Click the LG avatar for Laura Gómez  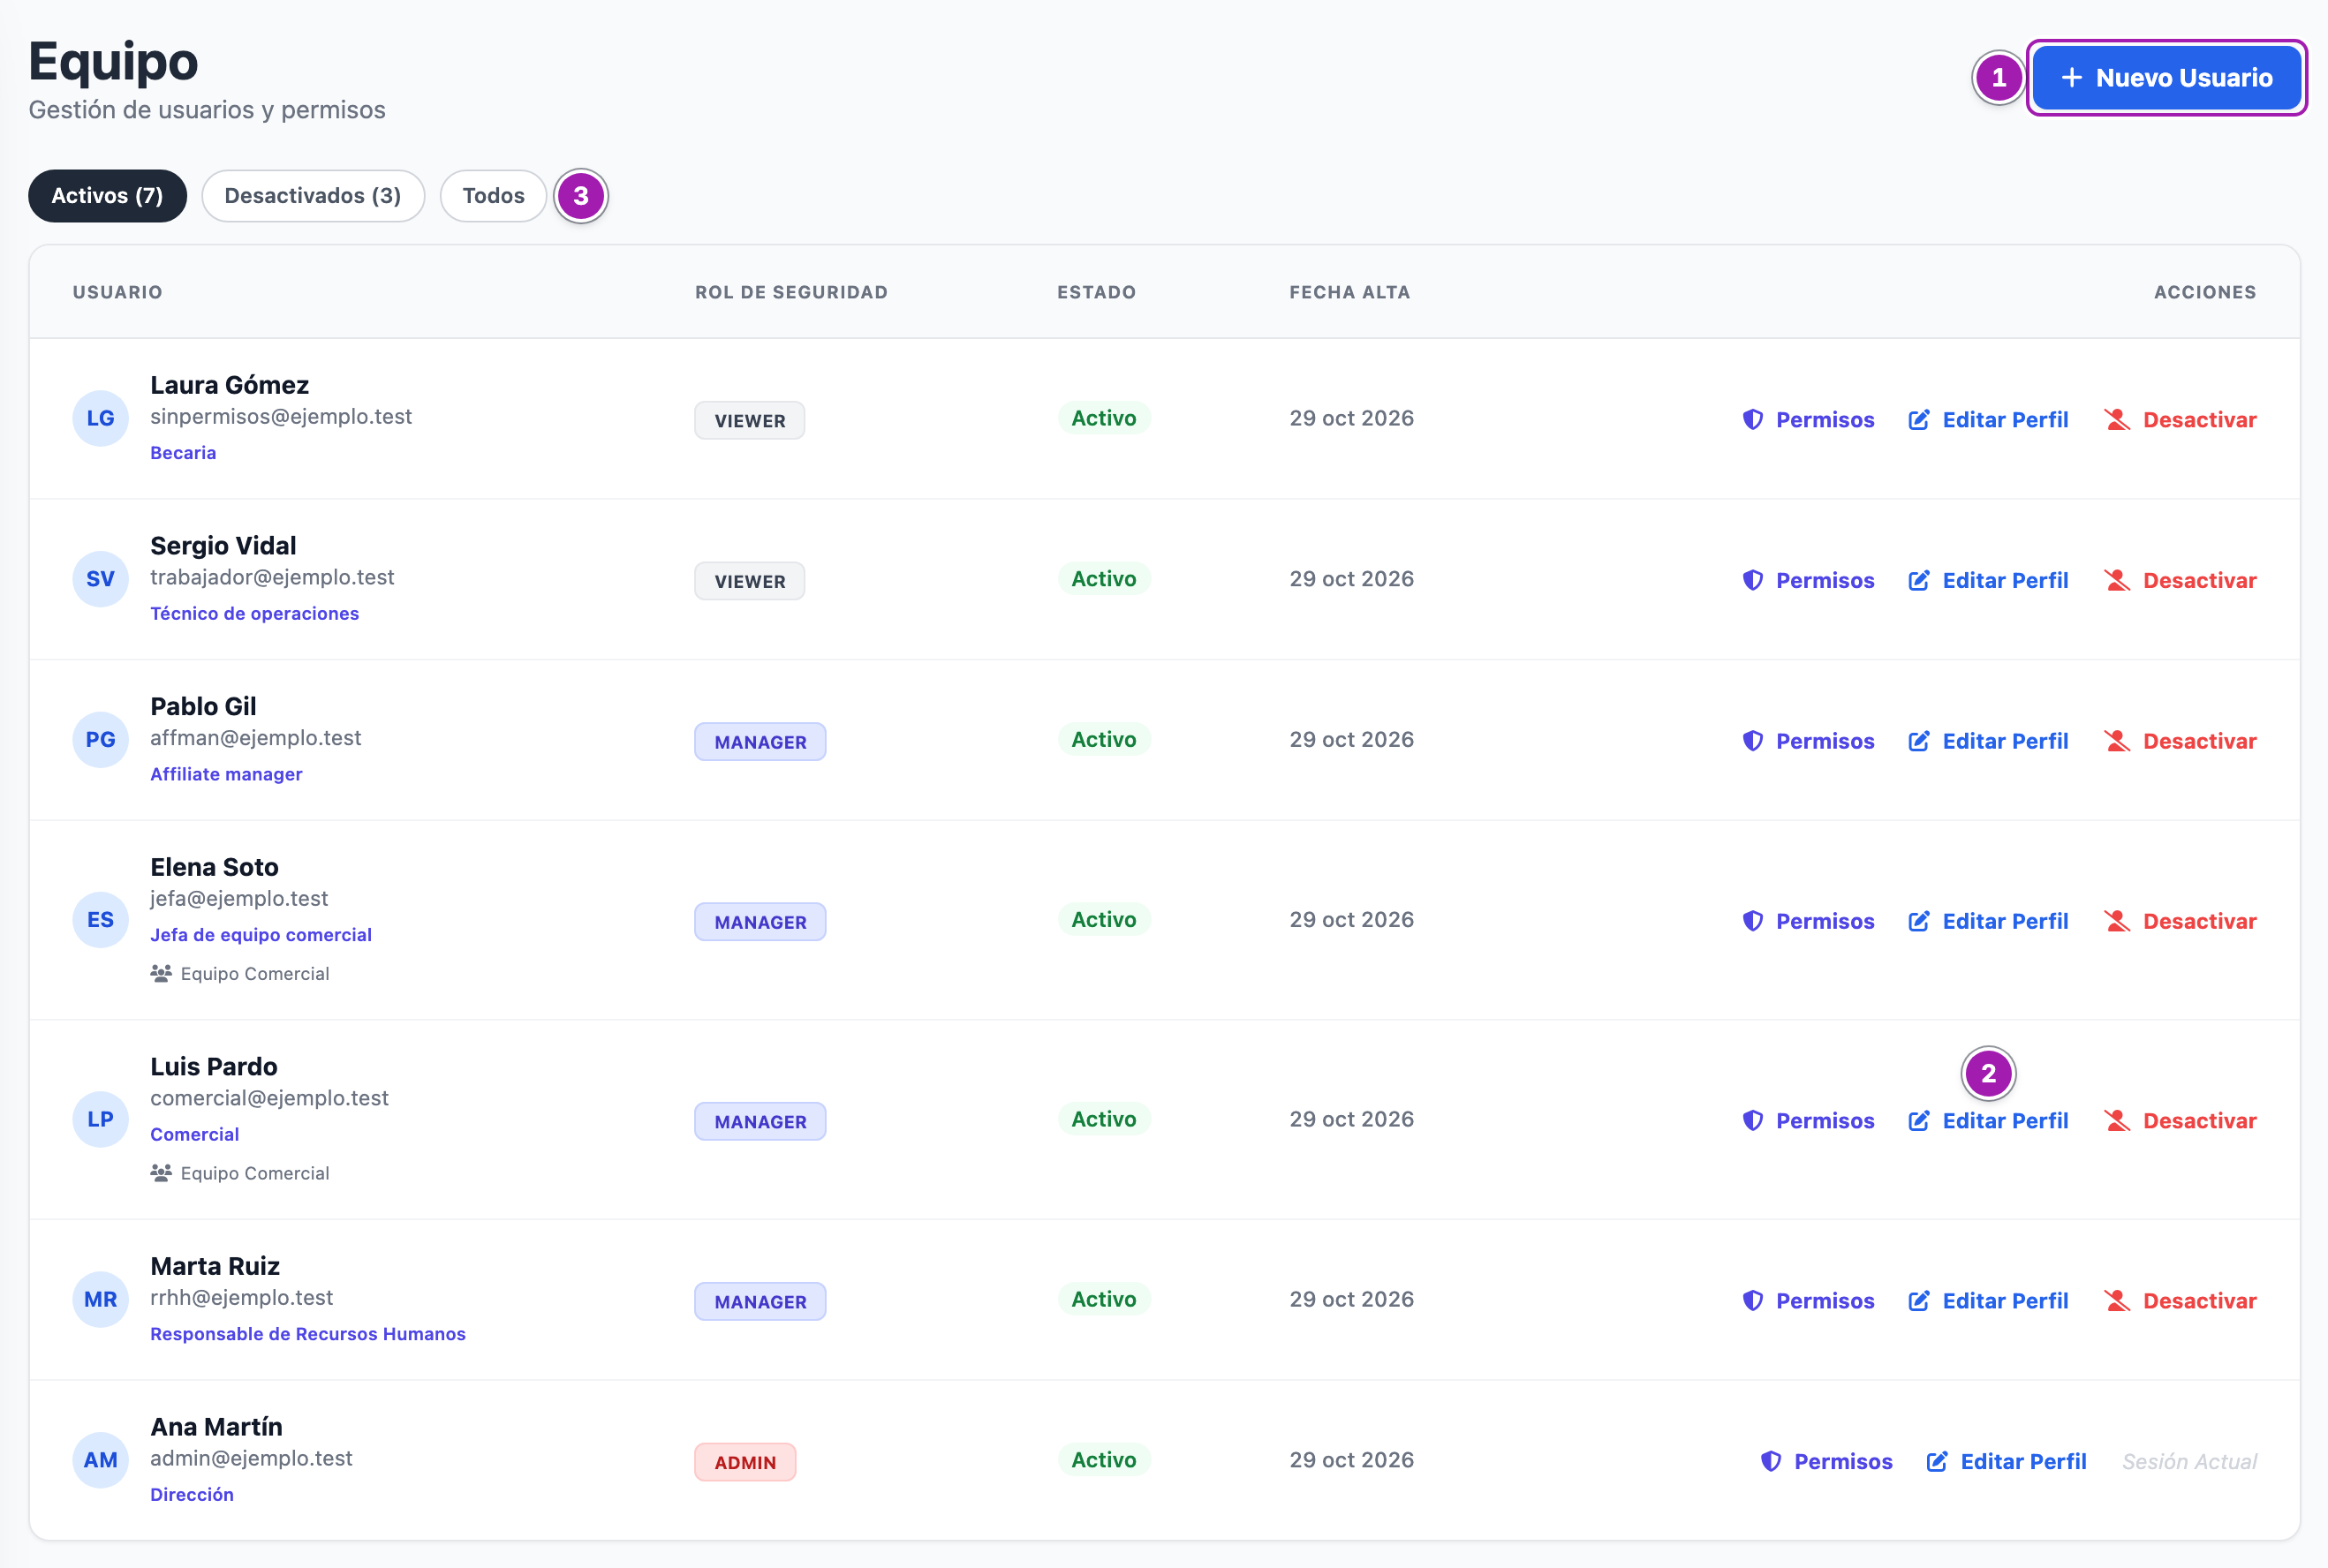[100, 419]
